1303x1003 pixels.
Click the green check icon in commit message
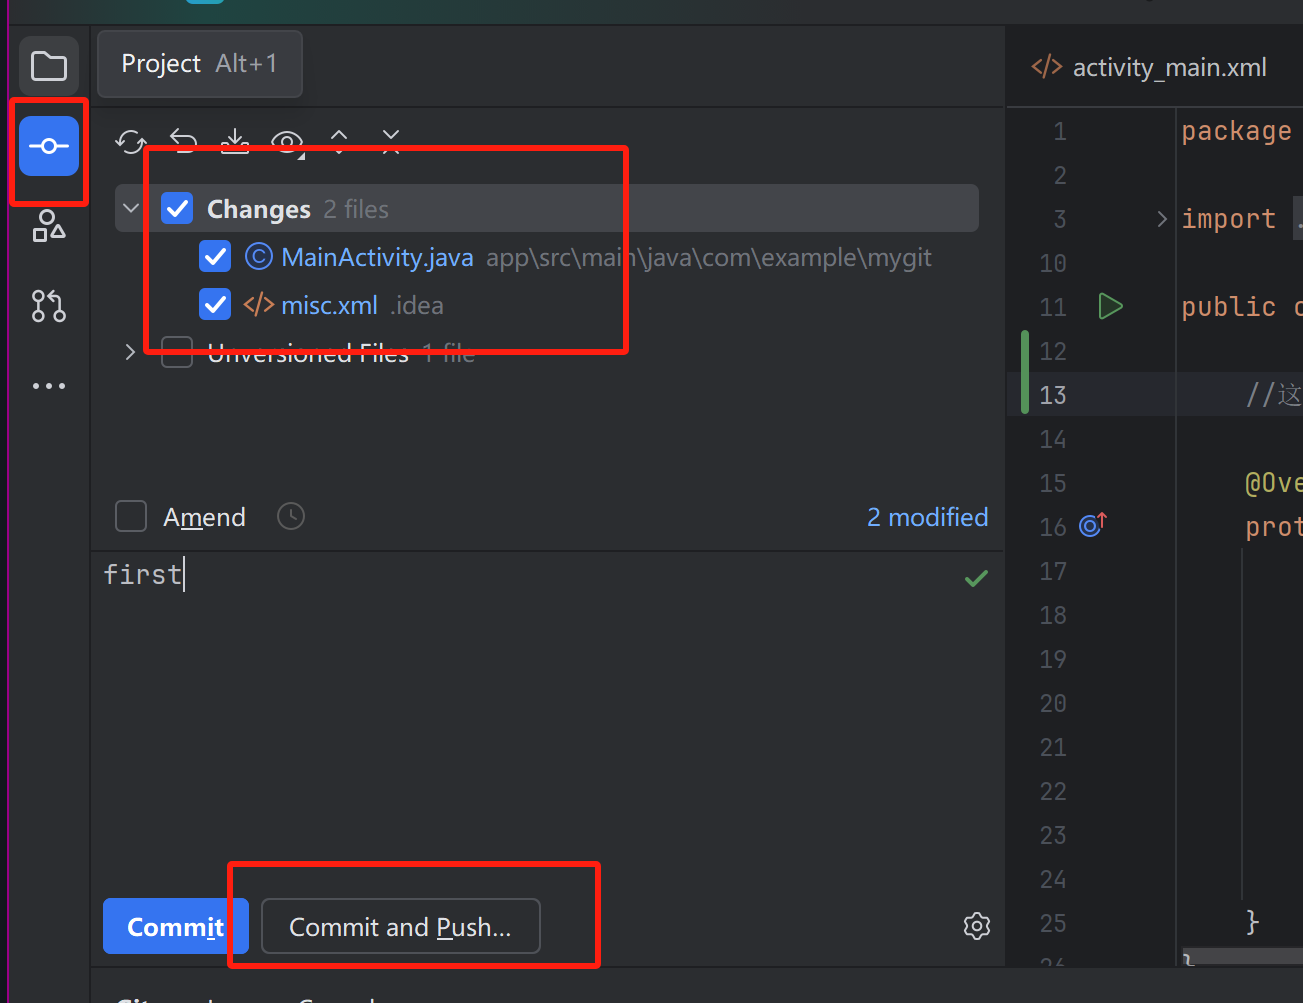pos(976,577)
